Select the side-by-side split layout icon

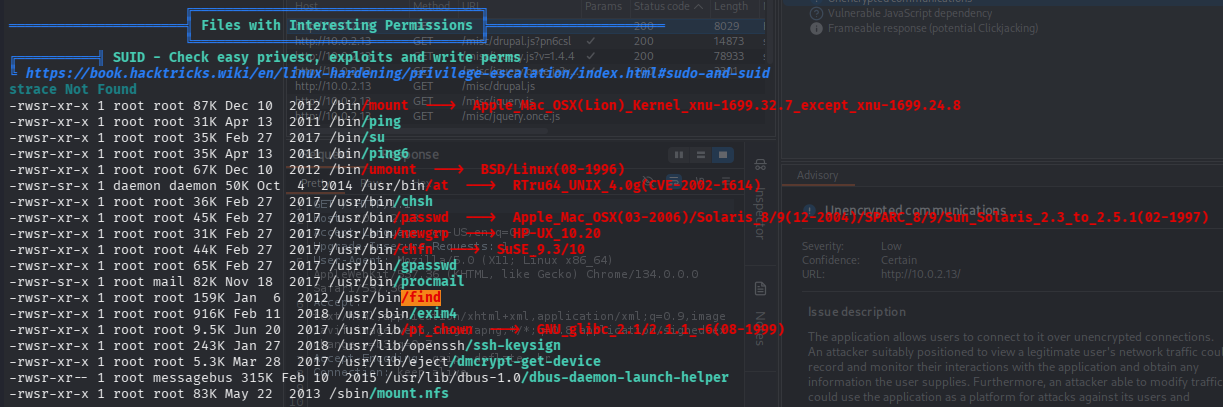pos(679,155)
